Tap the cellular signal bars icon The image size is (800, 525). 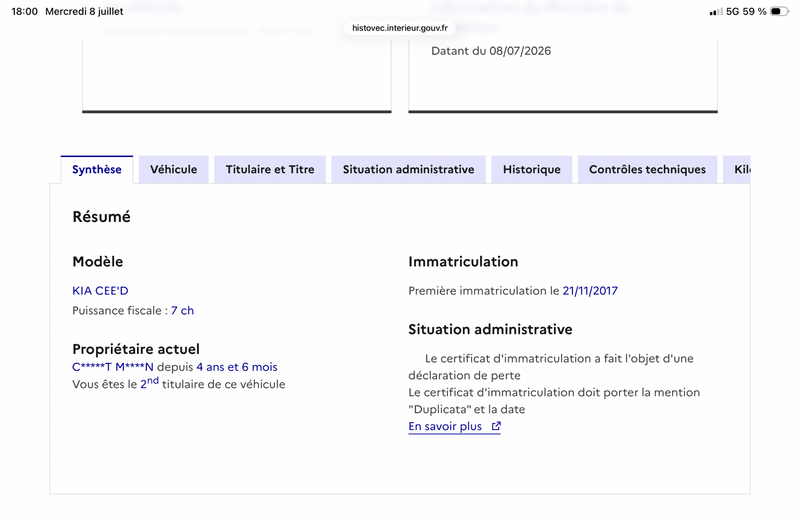(716, 12)
